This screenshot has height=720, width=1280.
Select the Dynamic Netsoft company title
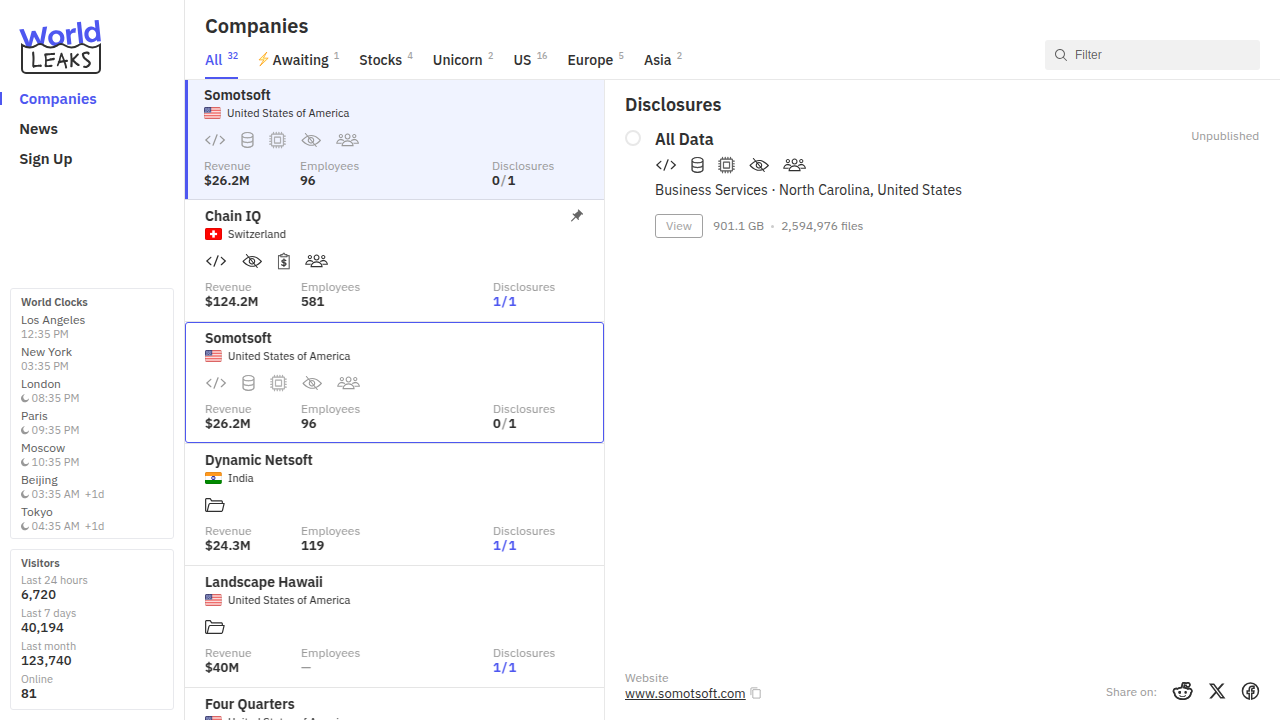[259, 460]
